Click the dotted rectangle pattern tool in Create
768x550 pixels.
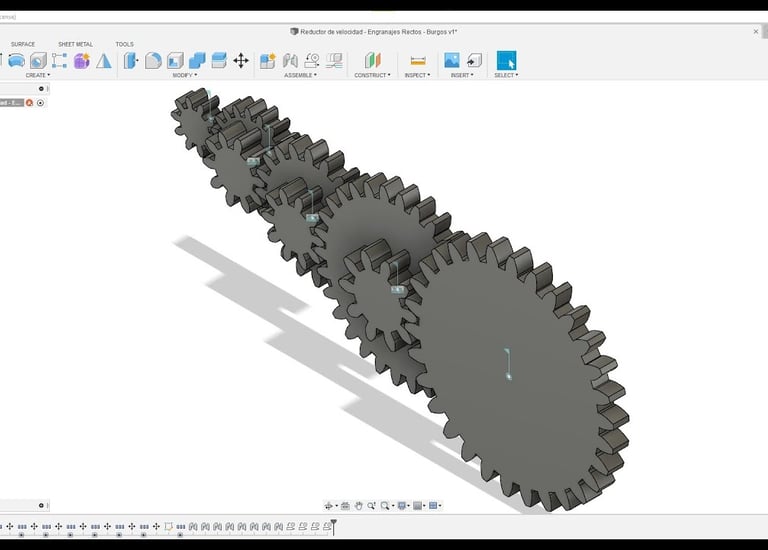point(59,61)
